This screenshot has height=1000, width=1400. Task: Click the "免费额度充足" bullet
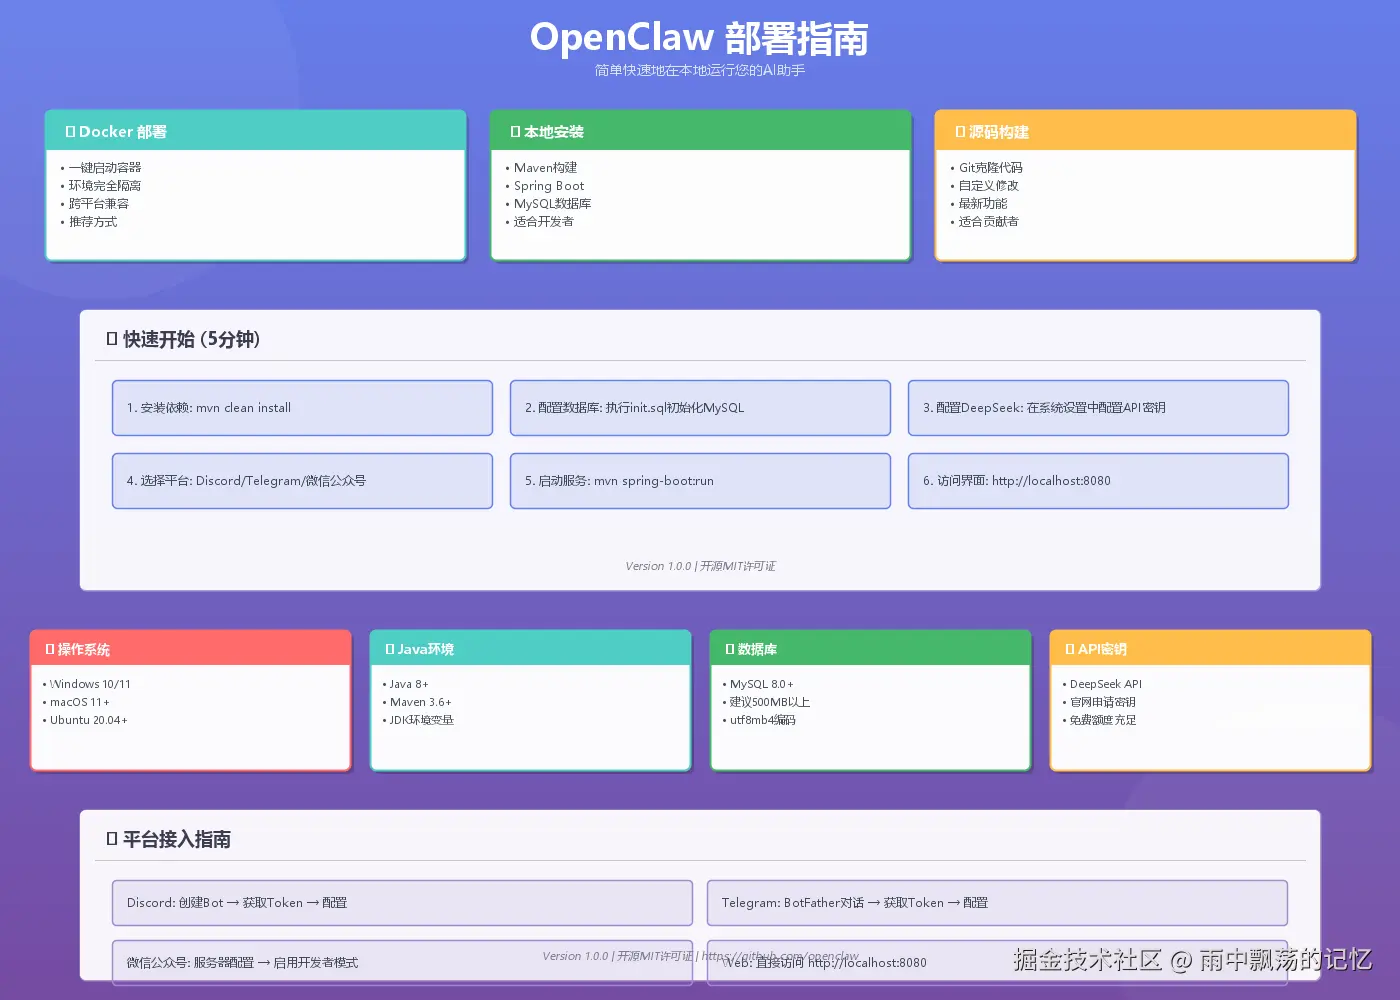[1099, 720]
